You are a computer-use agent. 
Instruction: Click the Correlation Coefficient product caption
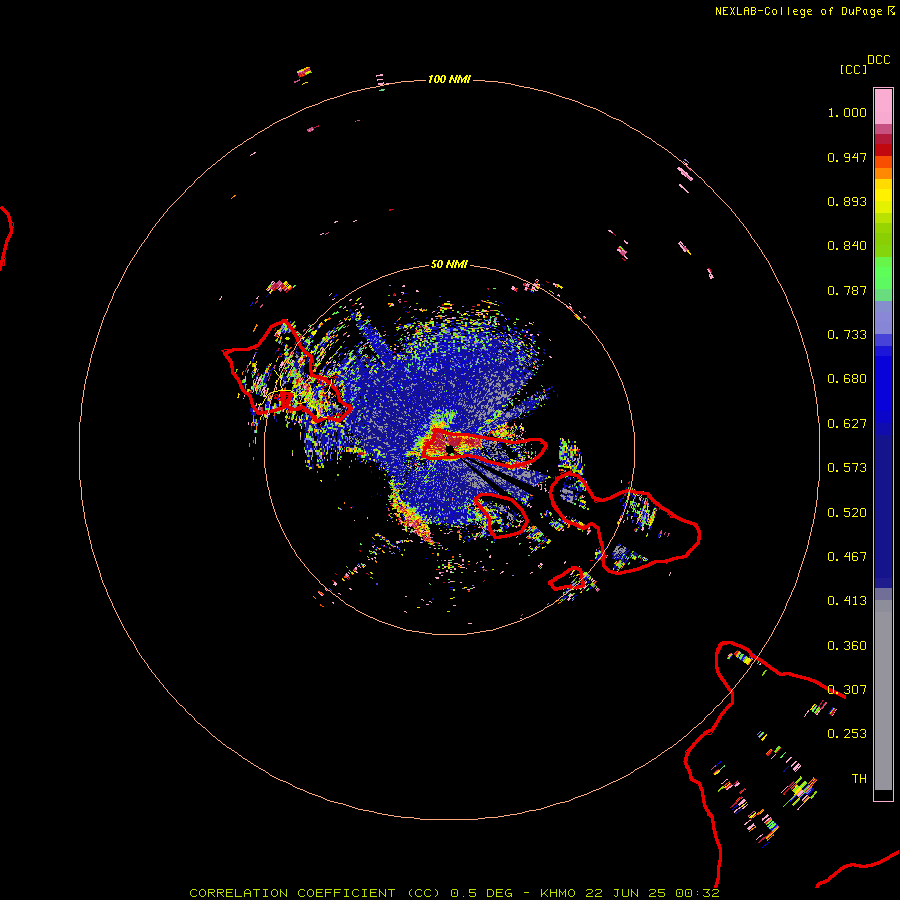pyautogui.click(x=454, y=893)
